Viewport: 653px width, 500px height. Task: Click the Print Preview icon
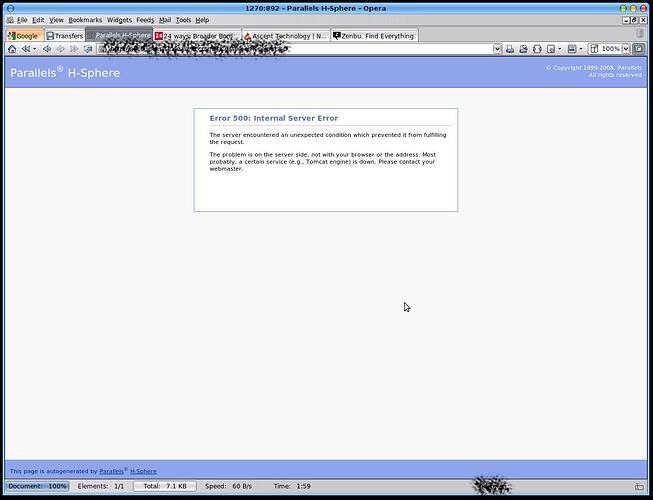click(x=523, y=49)
